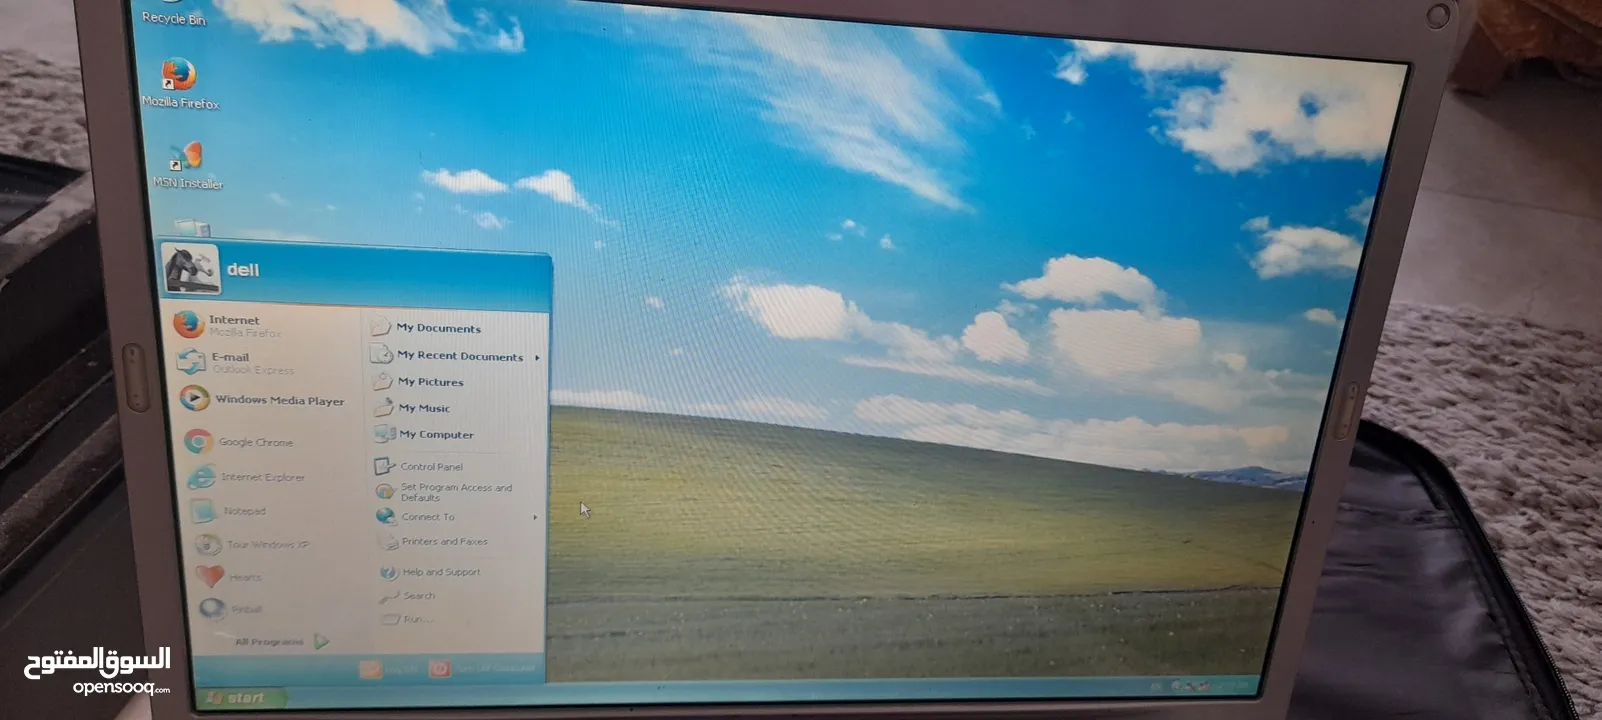Click the start button on taskbar

[x=240, y=697]
